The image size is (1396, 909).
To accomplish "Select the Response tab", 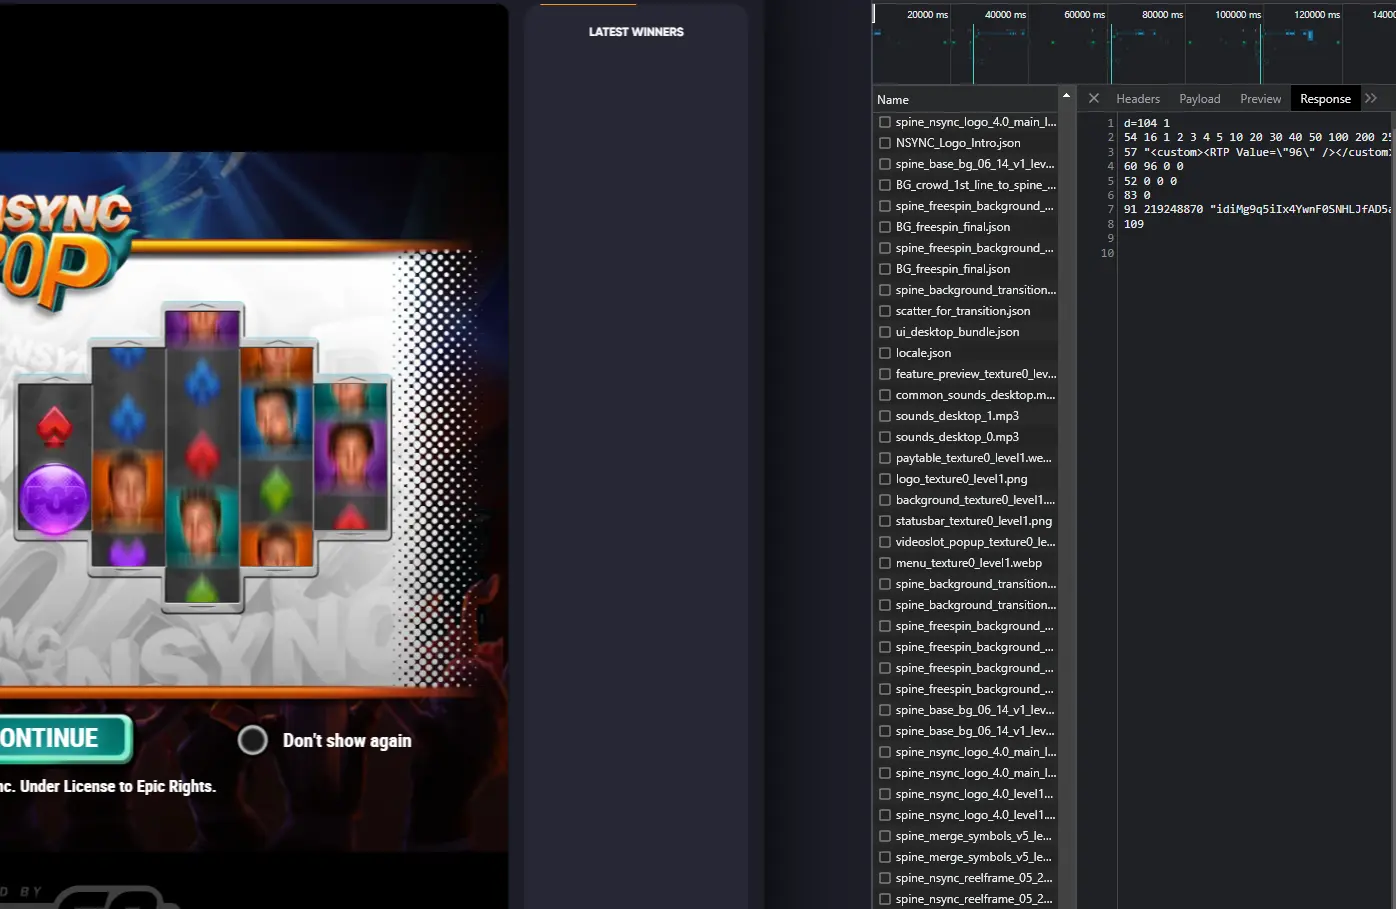I will tap(1325, 99).
